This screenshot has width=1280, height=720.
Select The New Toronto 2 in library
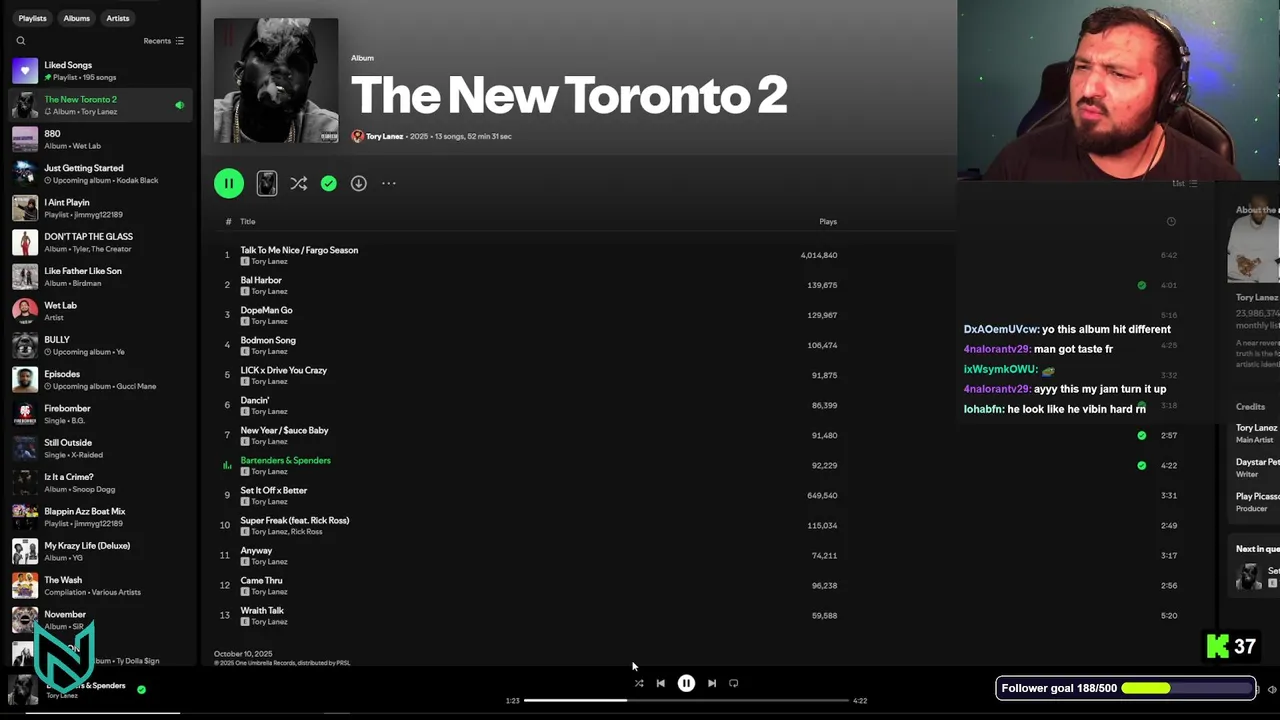pos(100,105)
